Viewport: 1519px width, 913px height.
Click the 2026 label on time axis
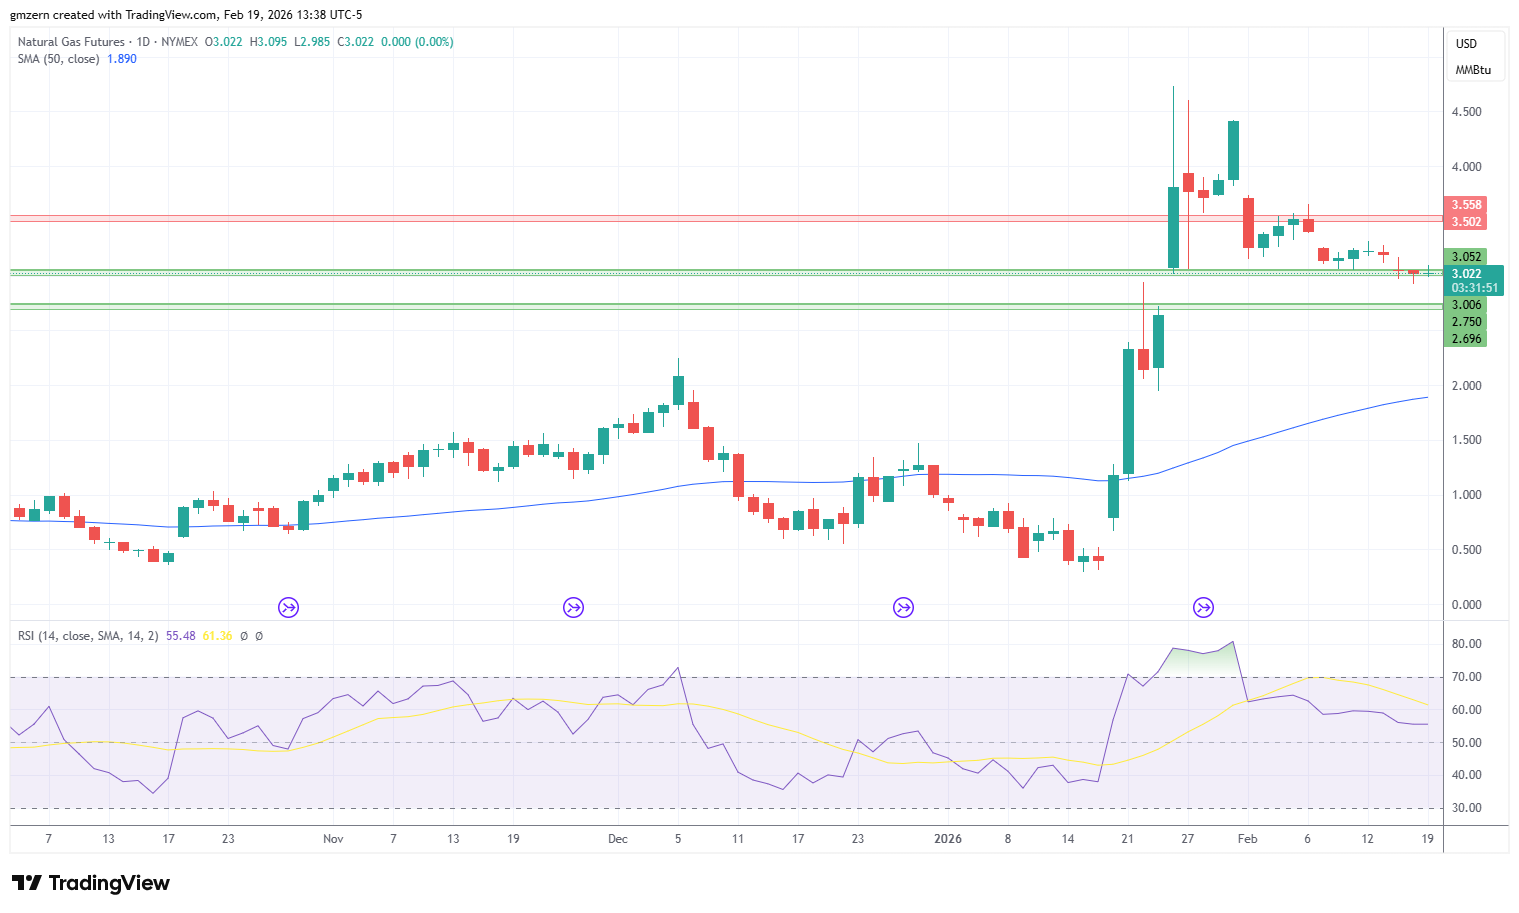coord(948,839)
